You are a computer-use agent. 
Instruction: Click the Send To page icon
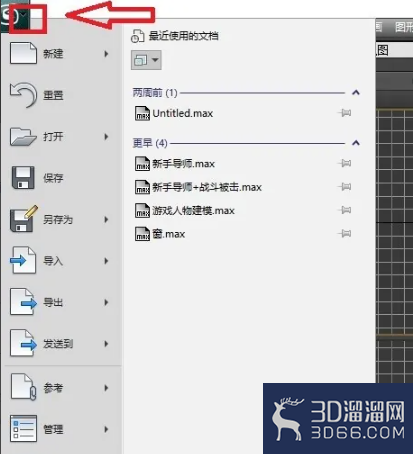pyautogui.click(x=23, y=343)
